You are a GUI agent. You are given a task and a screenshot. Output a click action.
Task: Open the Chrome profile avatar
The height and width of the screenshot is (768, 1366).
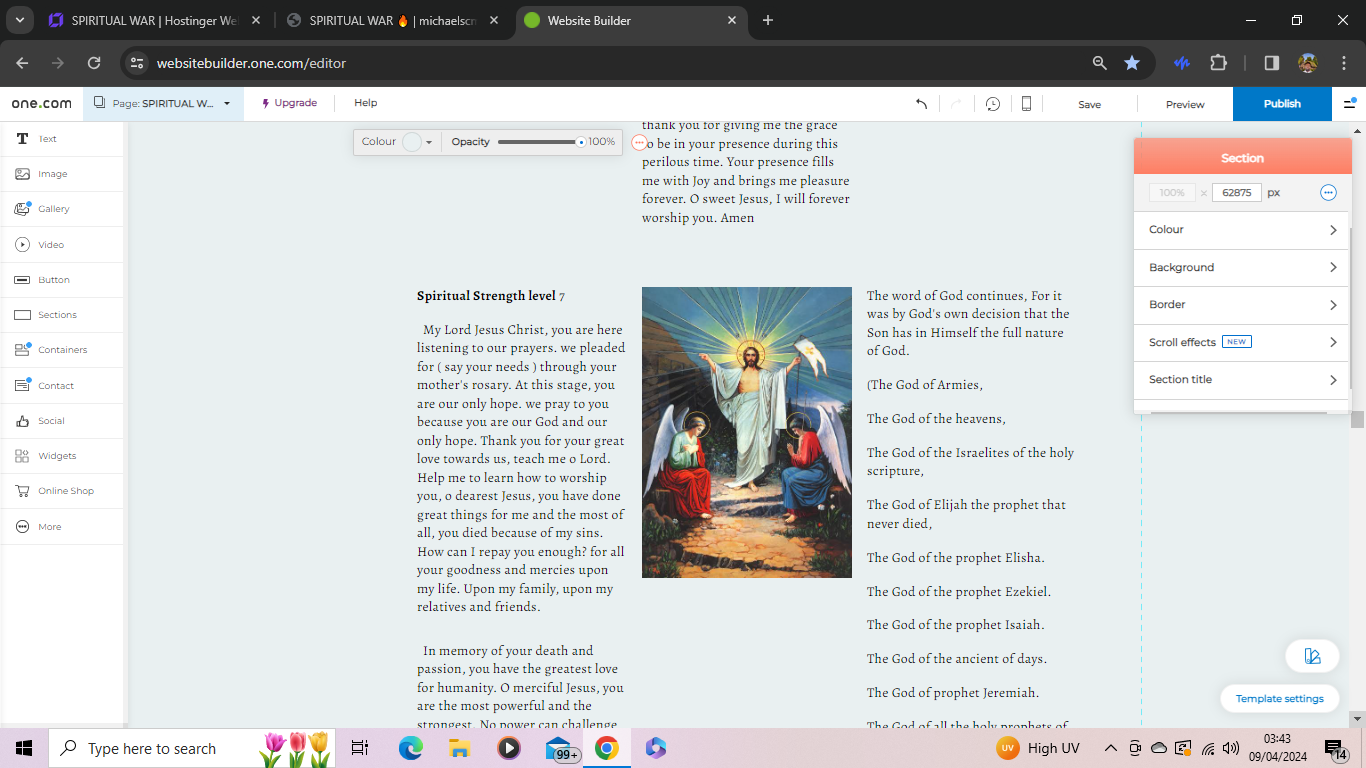[x=1308, y=63]
